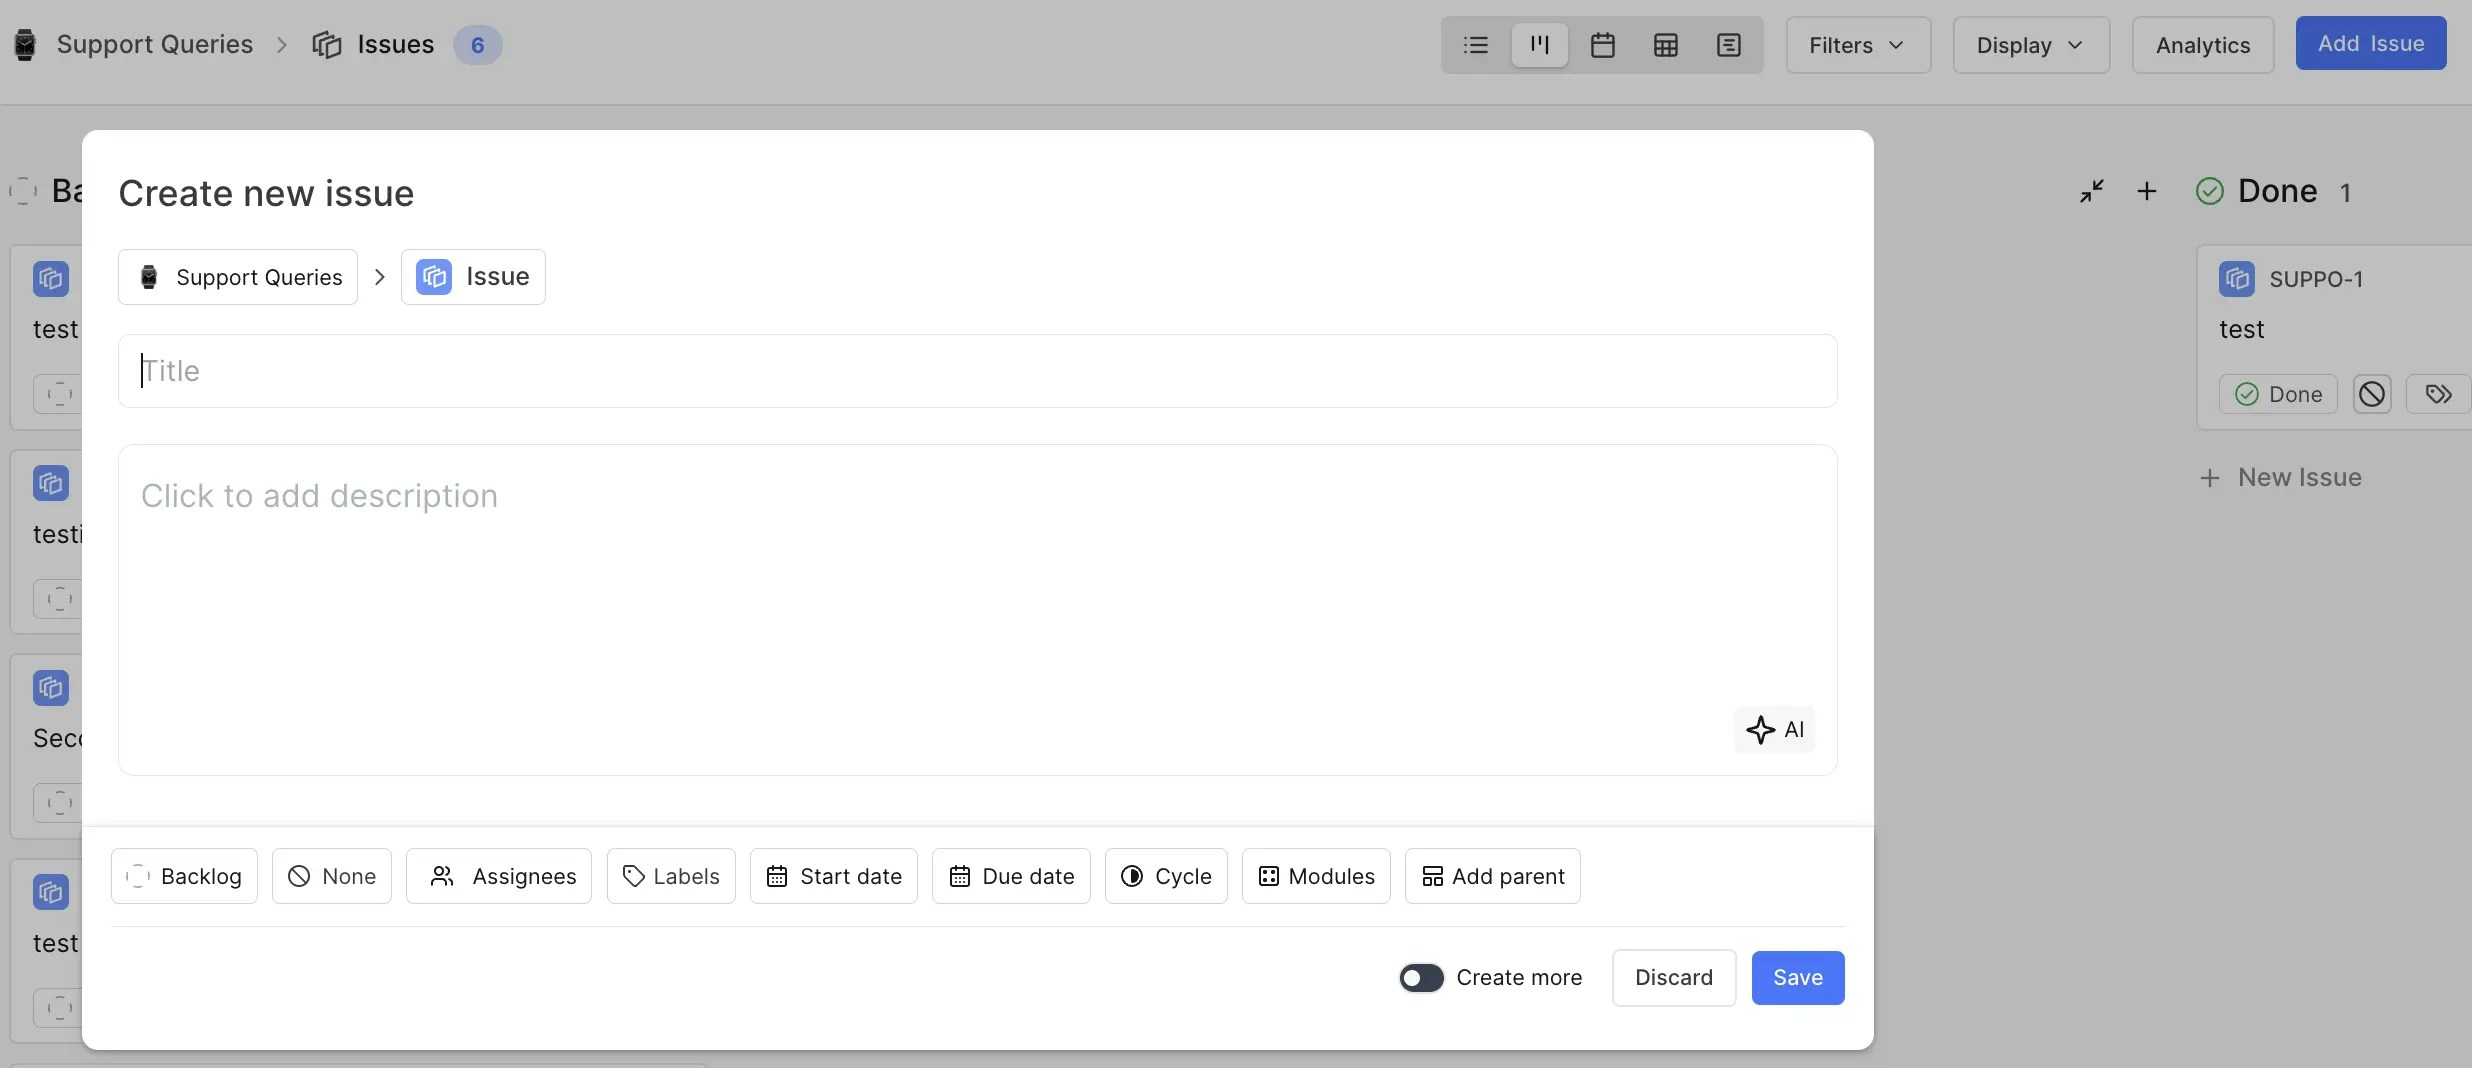The image size is (2472, 1068).
Task: Add issue via plus icon on Done column
Action: [x=2146, y=191]
